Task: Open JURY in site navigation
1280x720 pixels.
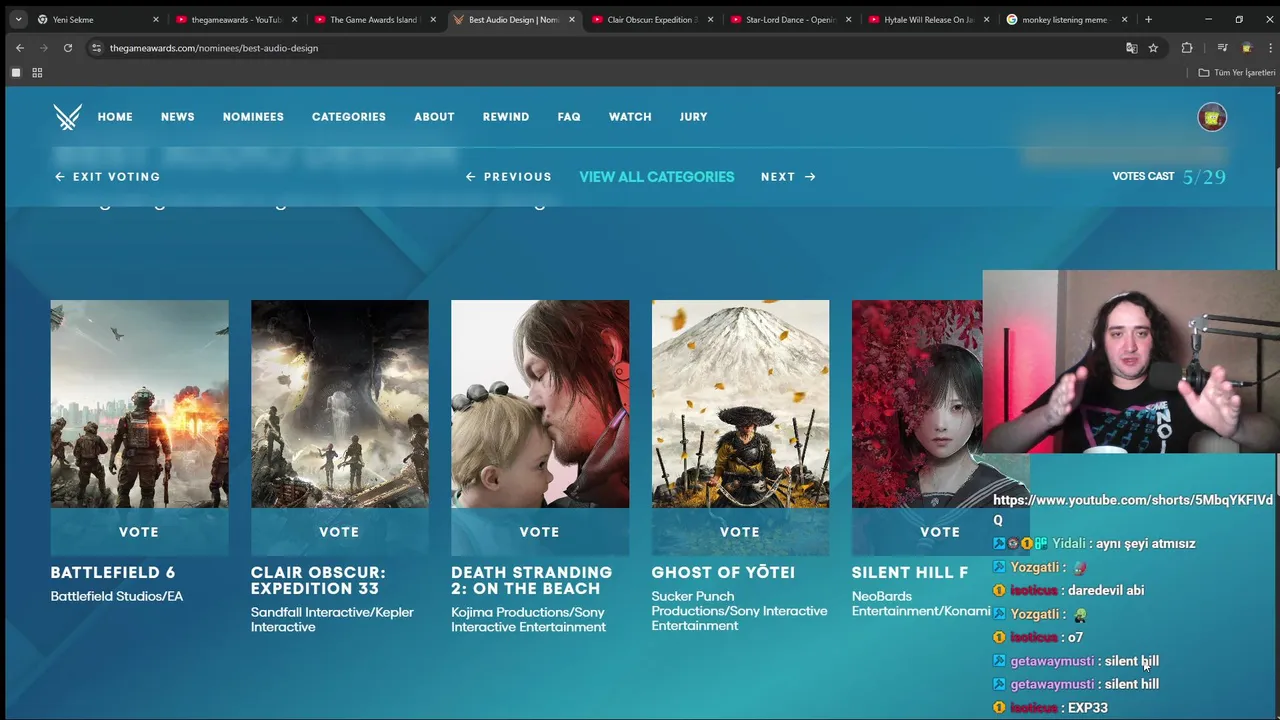Action: pyautogui.click(x=693, y=117)
